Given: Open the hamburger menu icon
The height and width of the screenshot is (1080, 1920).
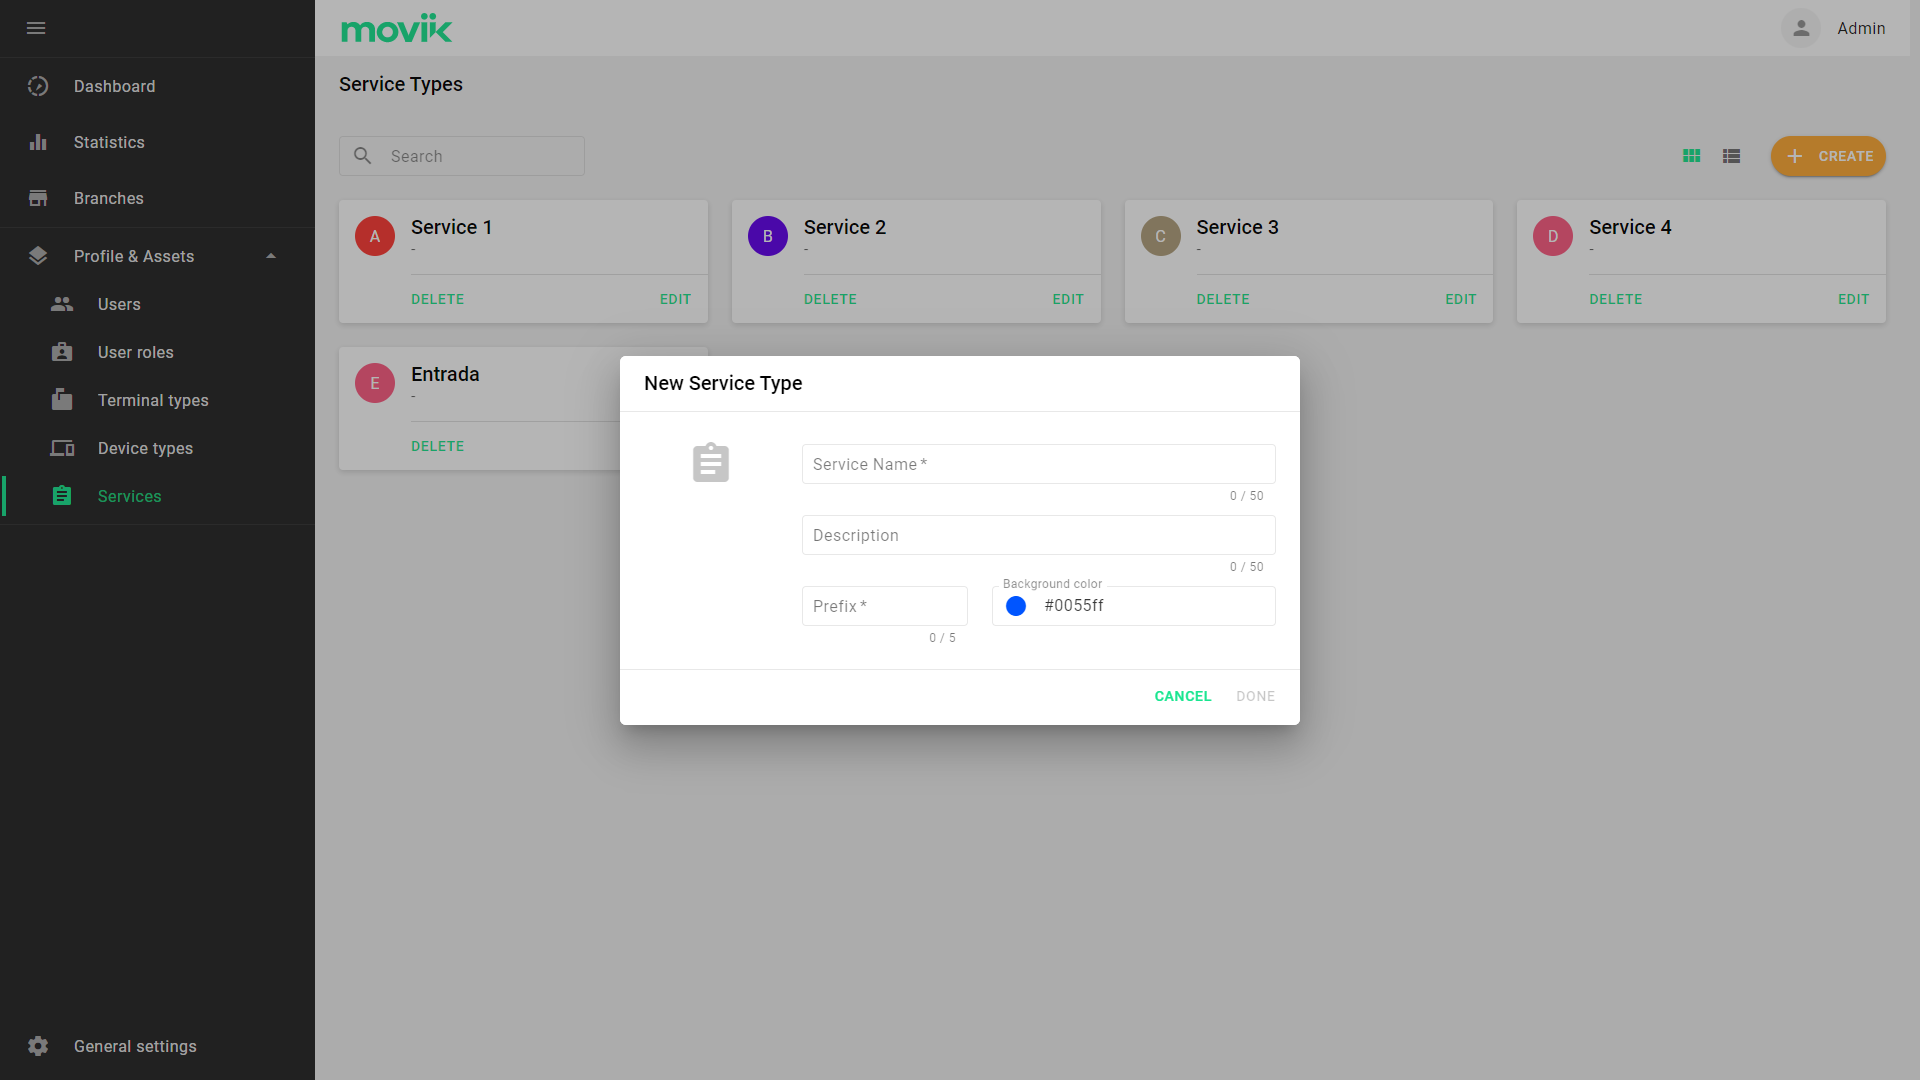Looking at the screenshot, I should click(36, 28).
